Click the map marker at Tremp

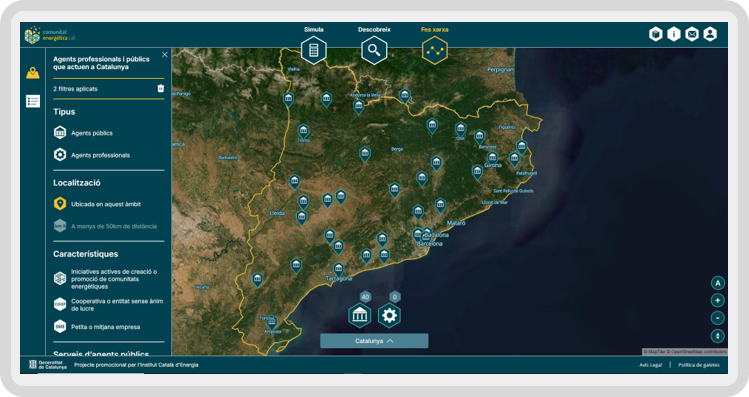303,131
